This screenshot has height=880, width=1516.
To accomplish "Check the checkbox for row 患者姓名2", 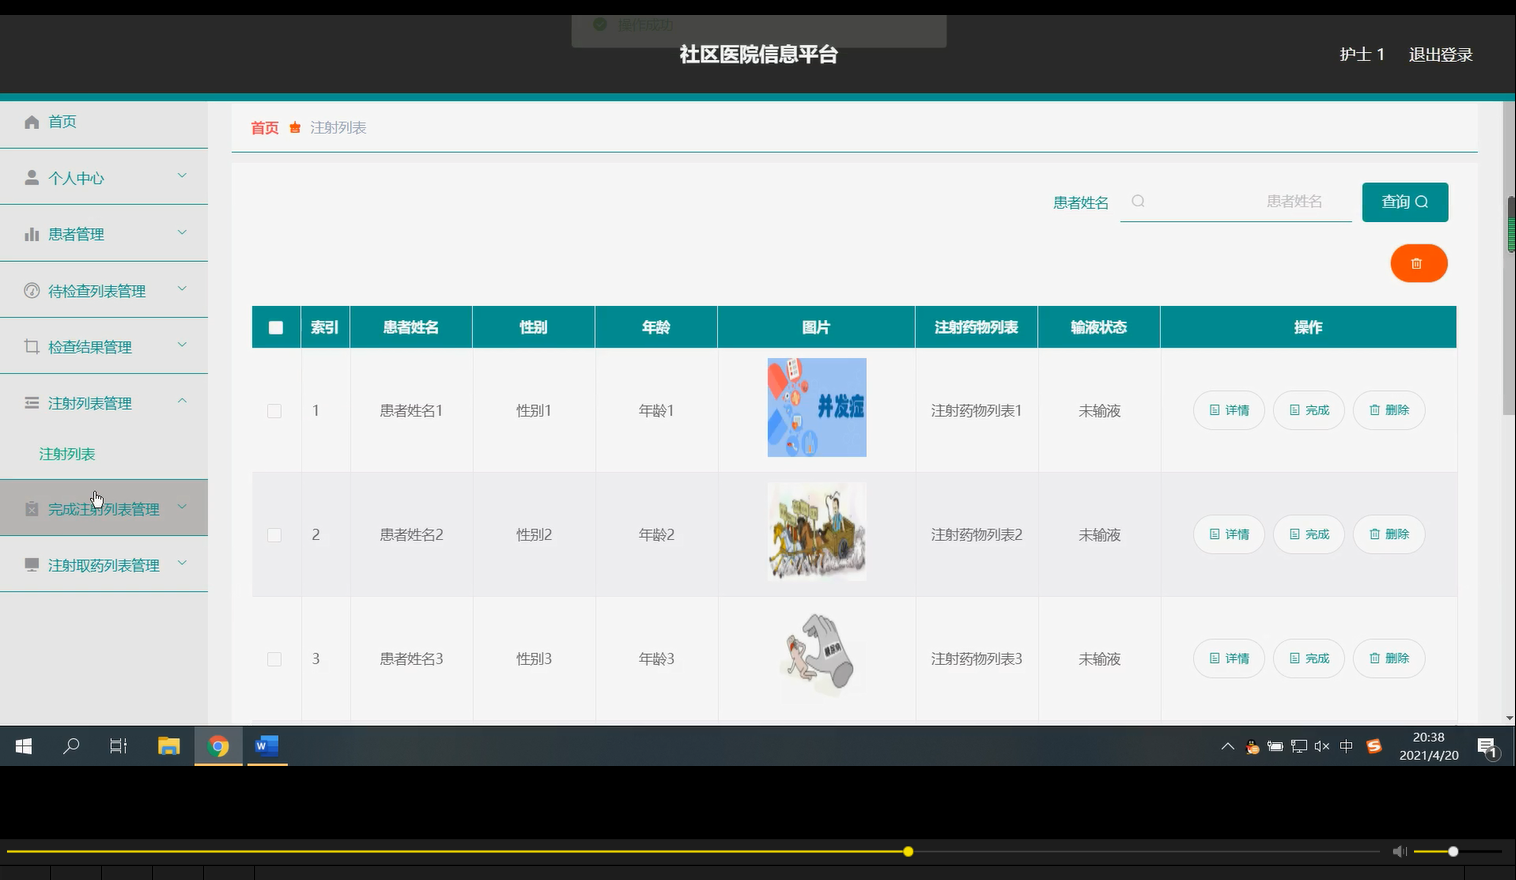I will coord(275,535).
